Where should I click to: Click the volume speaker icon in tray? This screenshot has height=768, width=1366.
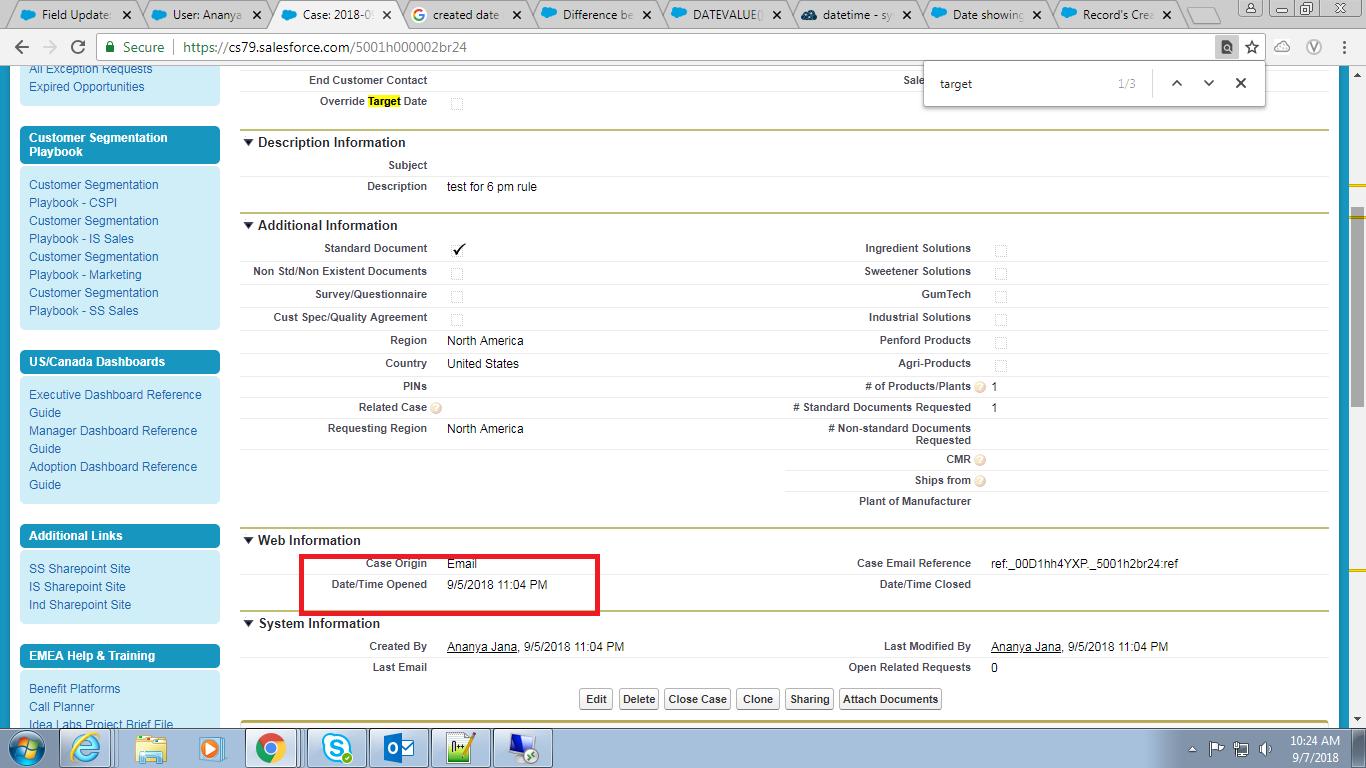1265,748
